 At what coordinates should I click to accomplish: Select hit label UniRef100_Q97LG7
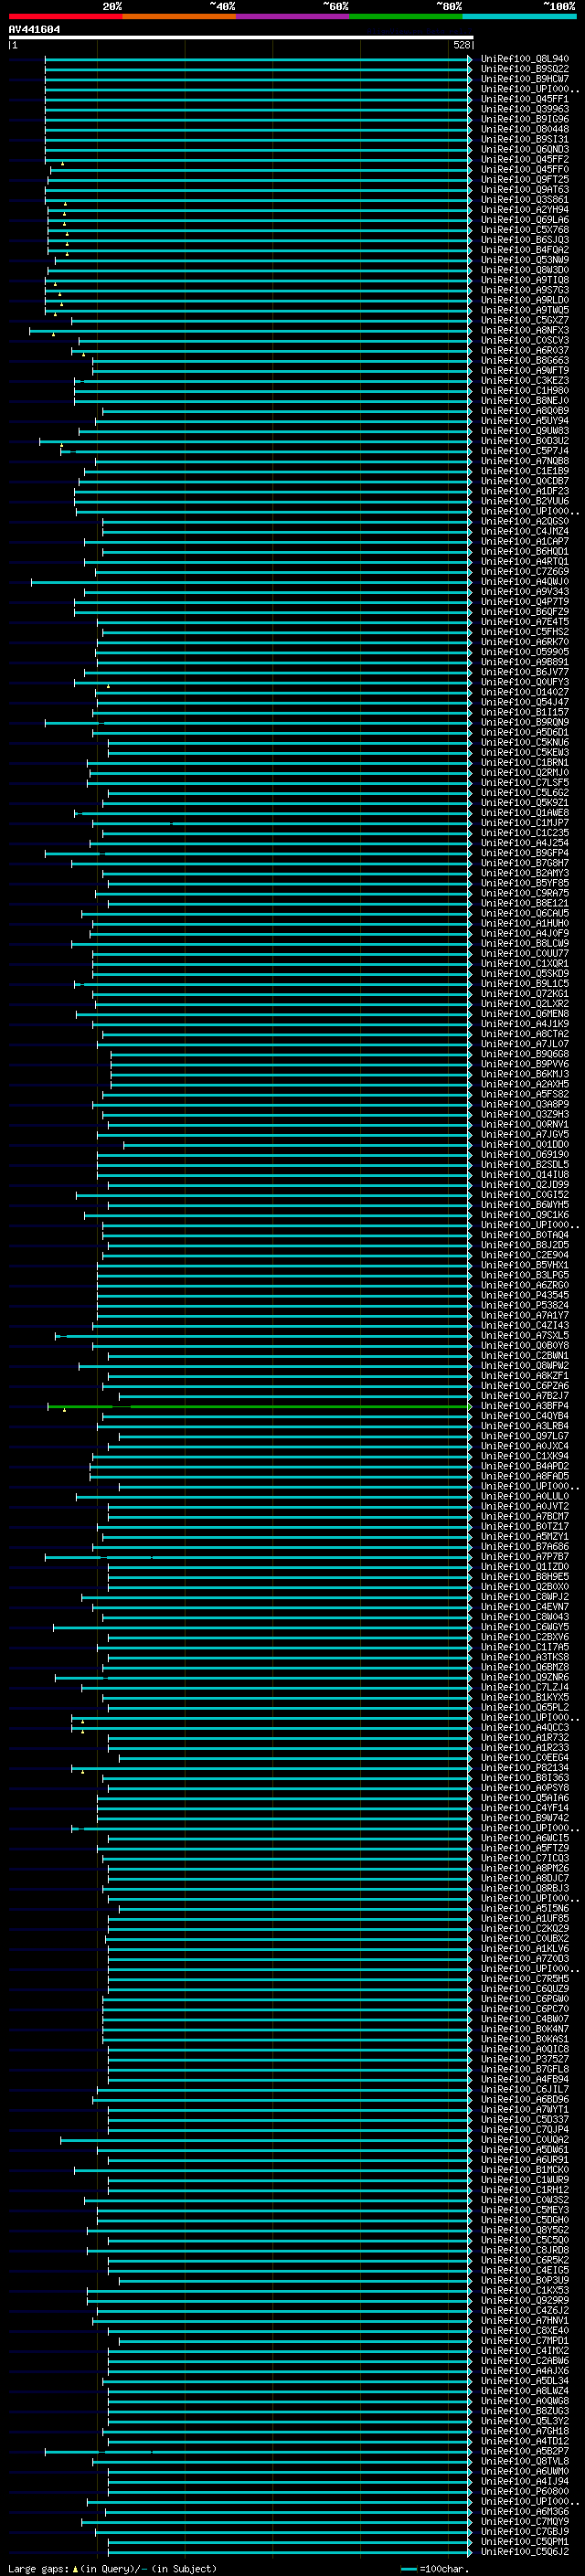[x=525, y=1436]
